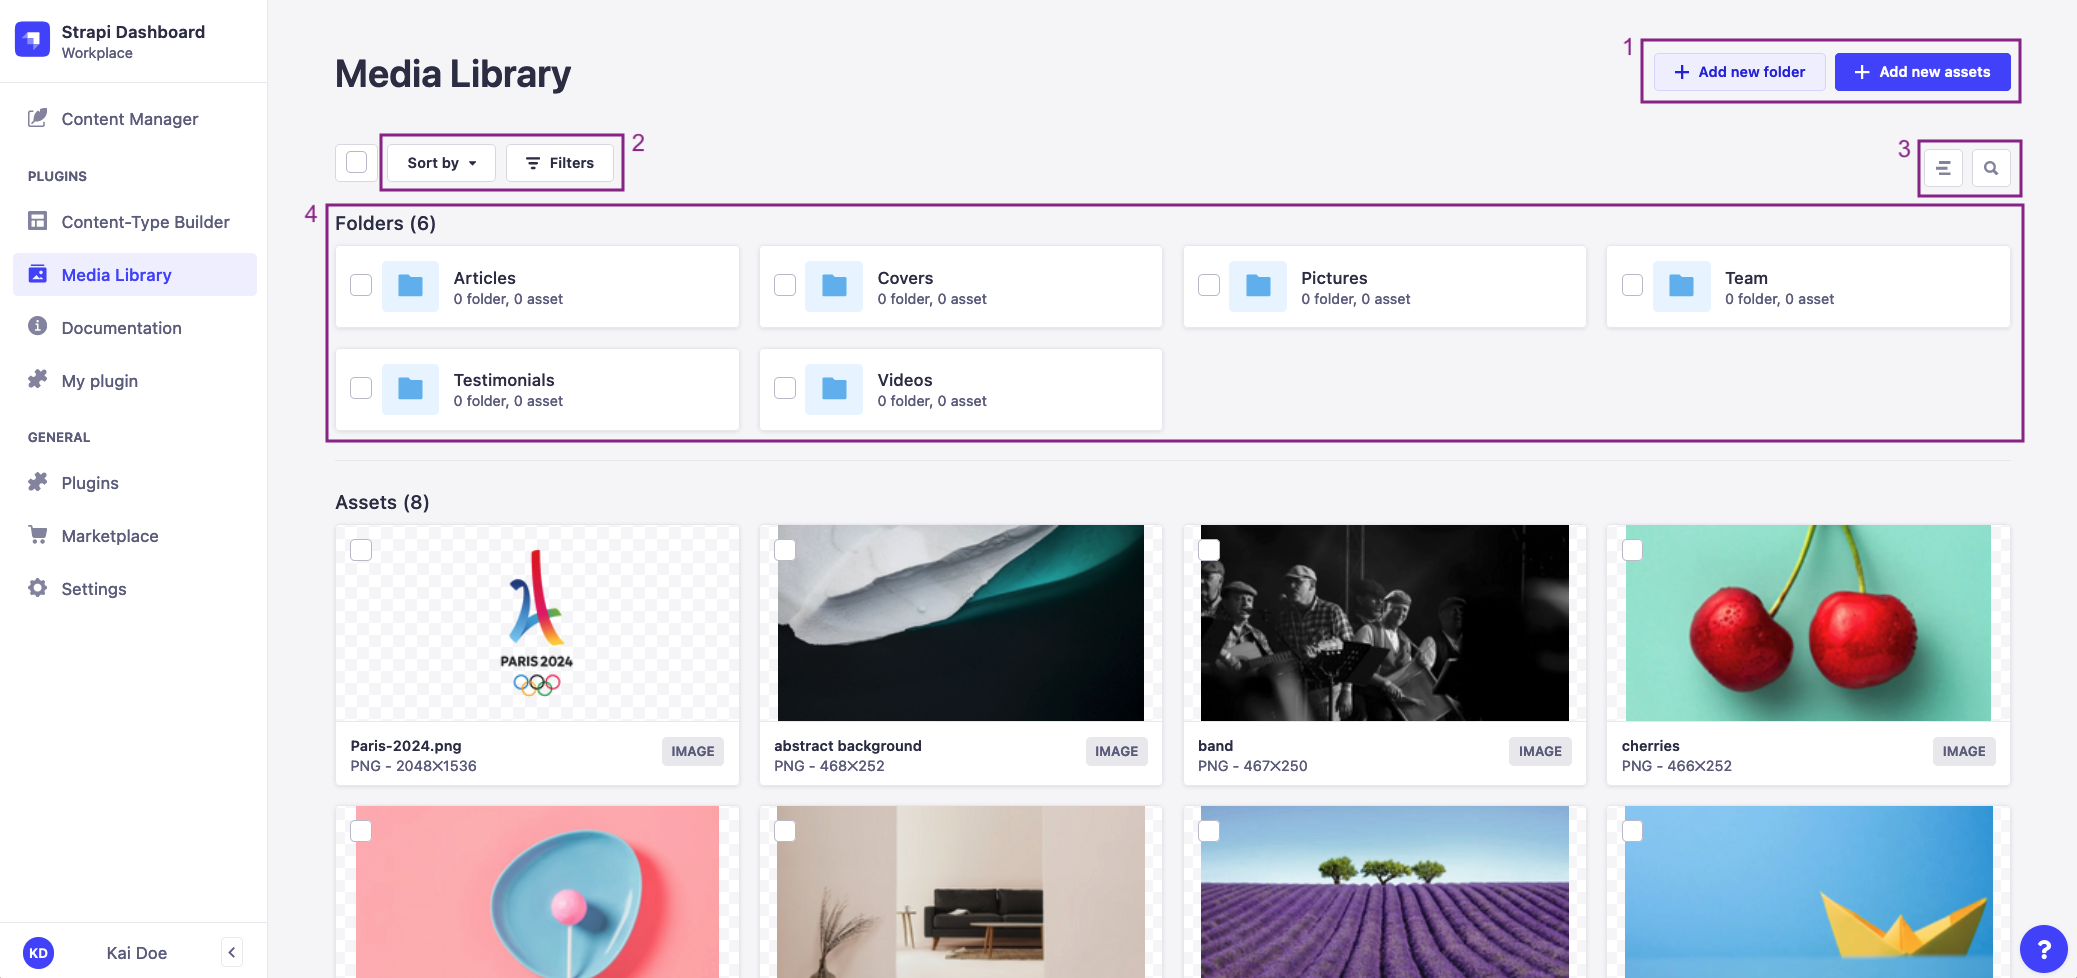The image size is (2077, 978).
Task: Open the Sort by dropdown
Action: click(439, 162)
